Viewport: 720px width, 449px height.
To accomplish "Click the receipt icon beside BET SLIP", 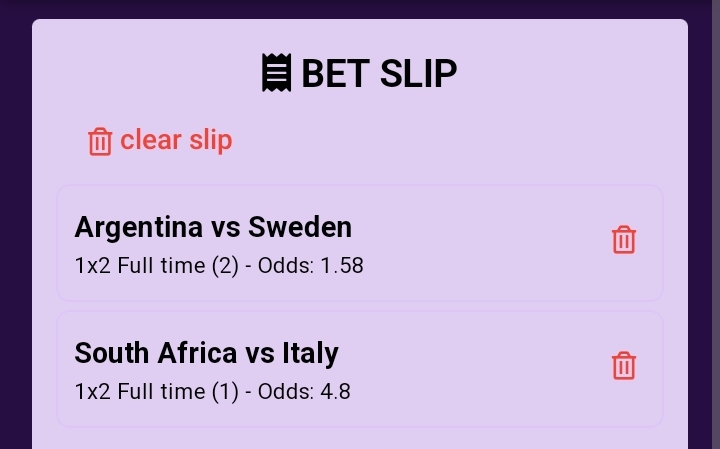I will pos(276,73).
